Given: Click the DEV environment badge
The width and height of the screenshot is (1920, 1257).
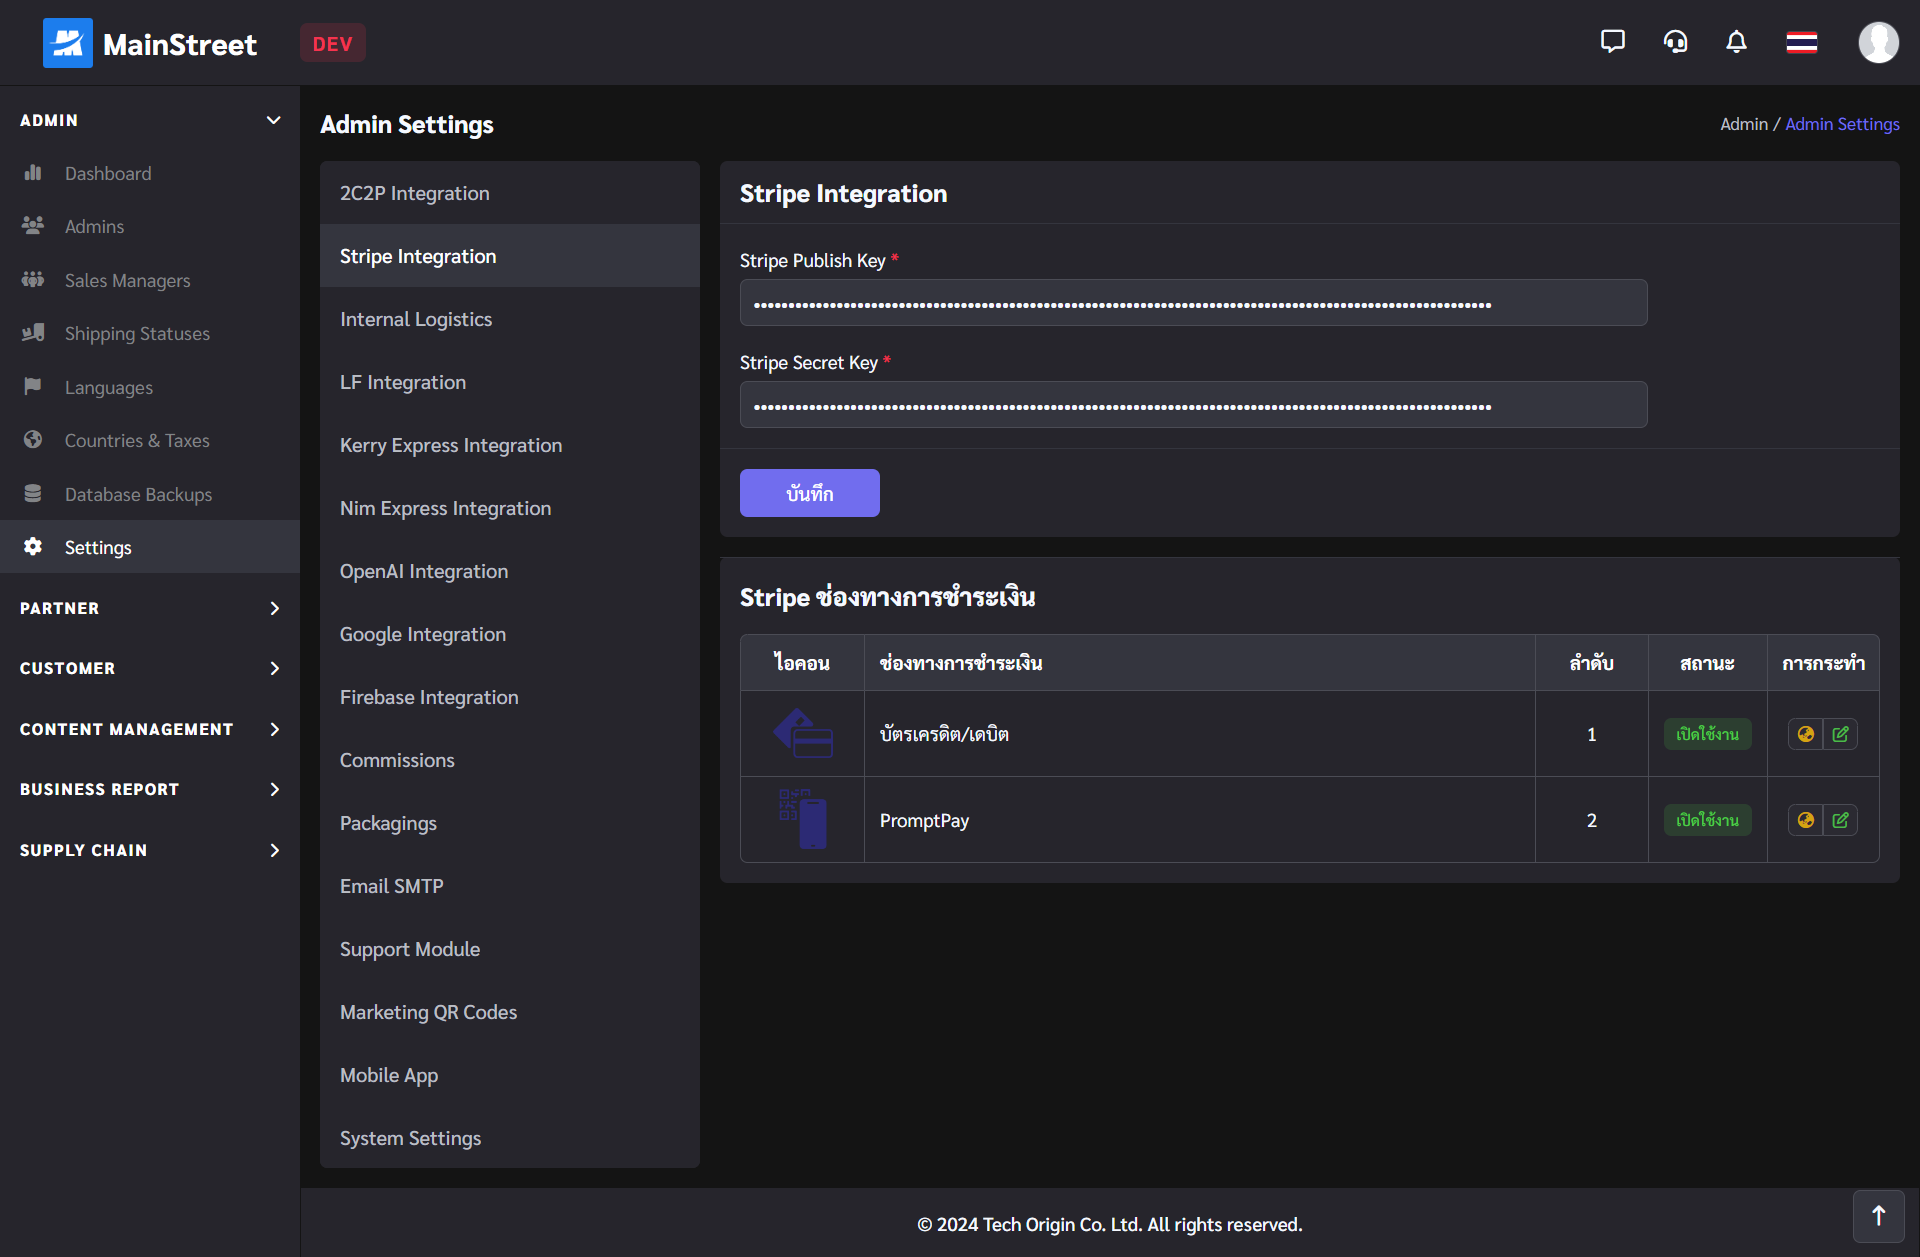Looking at the screenshot, I should coord(332,43).
